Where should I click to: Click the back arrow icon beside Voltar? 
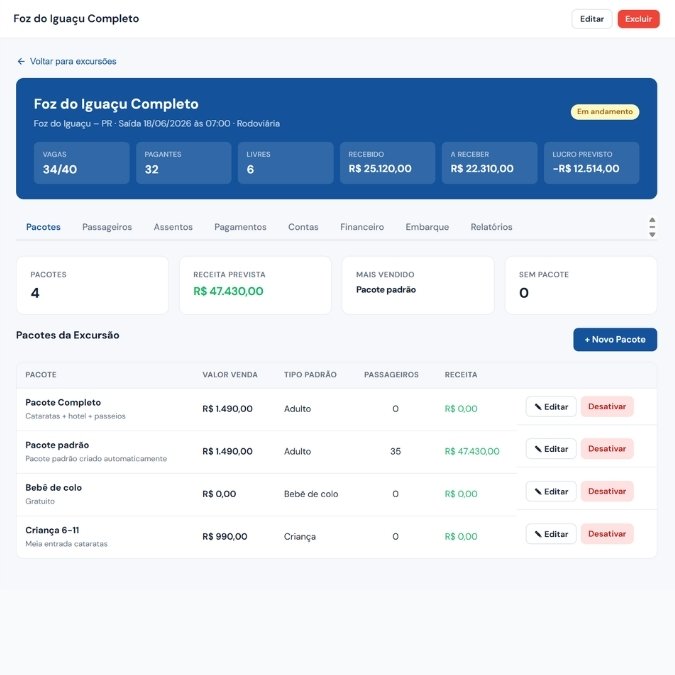tap(21, 62)
